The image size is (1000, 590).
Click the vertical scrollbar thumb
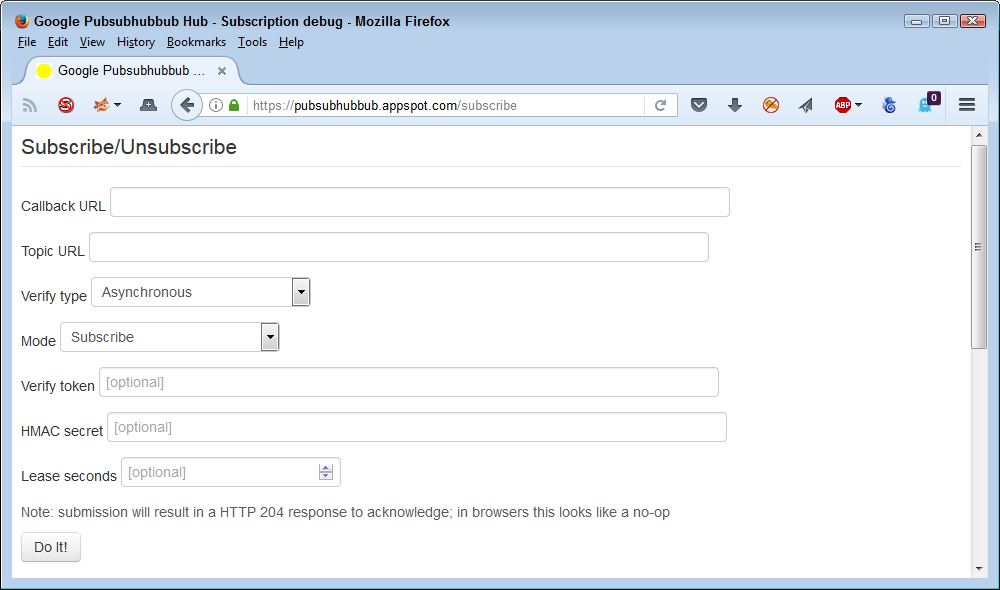click(979, 247)
